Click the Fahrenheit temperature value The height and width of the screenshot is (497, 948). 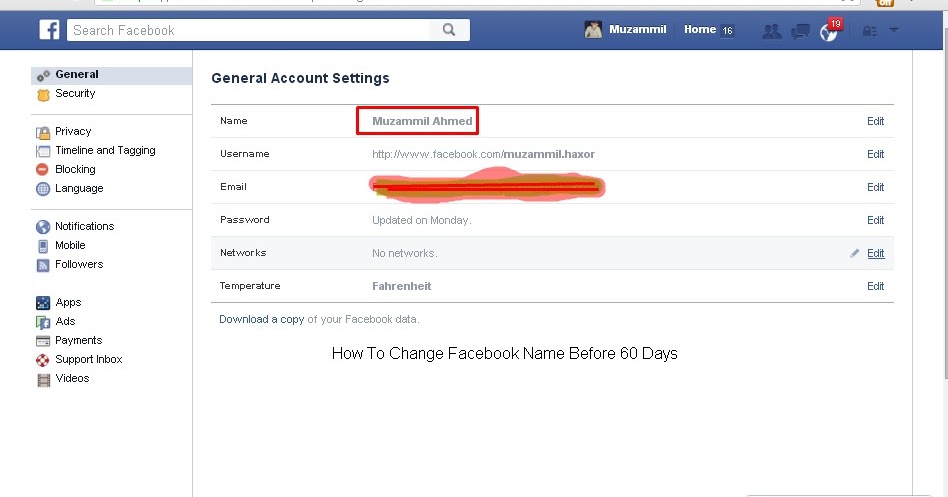[x=401, y=286]
